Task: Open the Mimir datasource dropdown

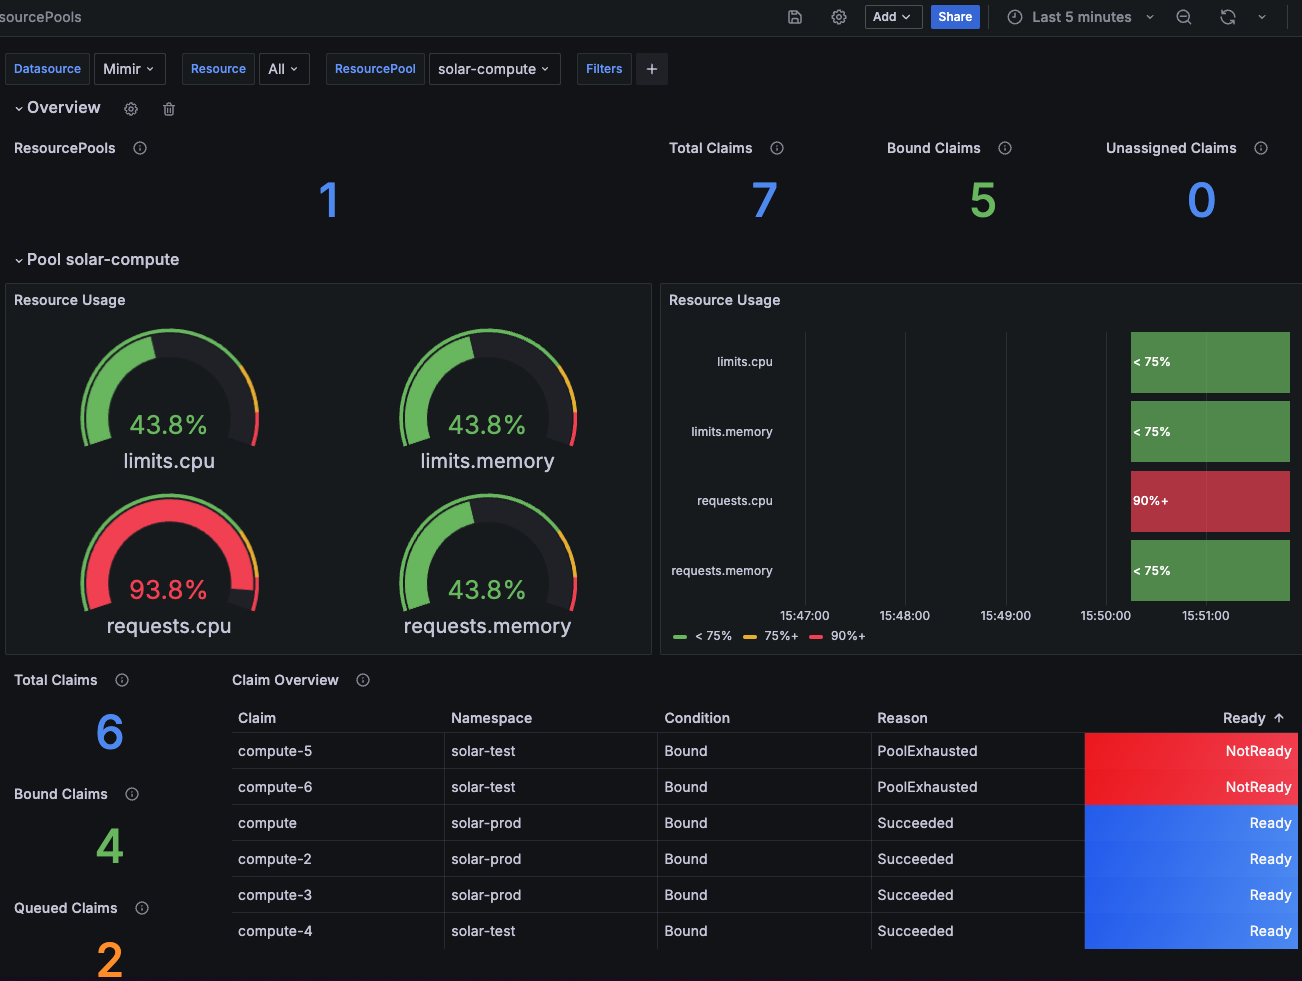Action: pos(129,69)
